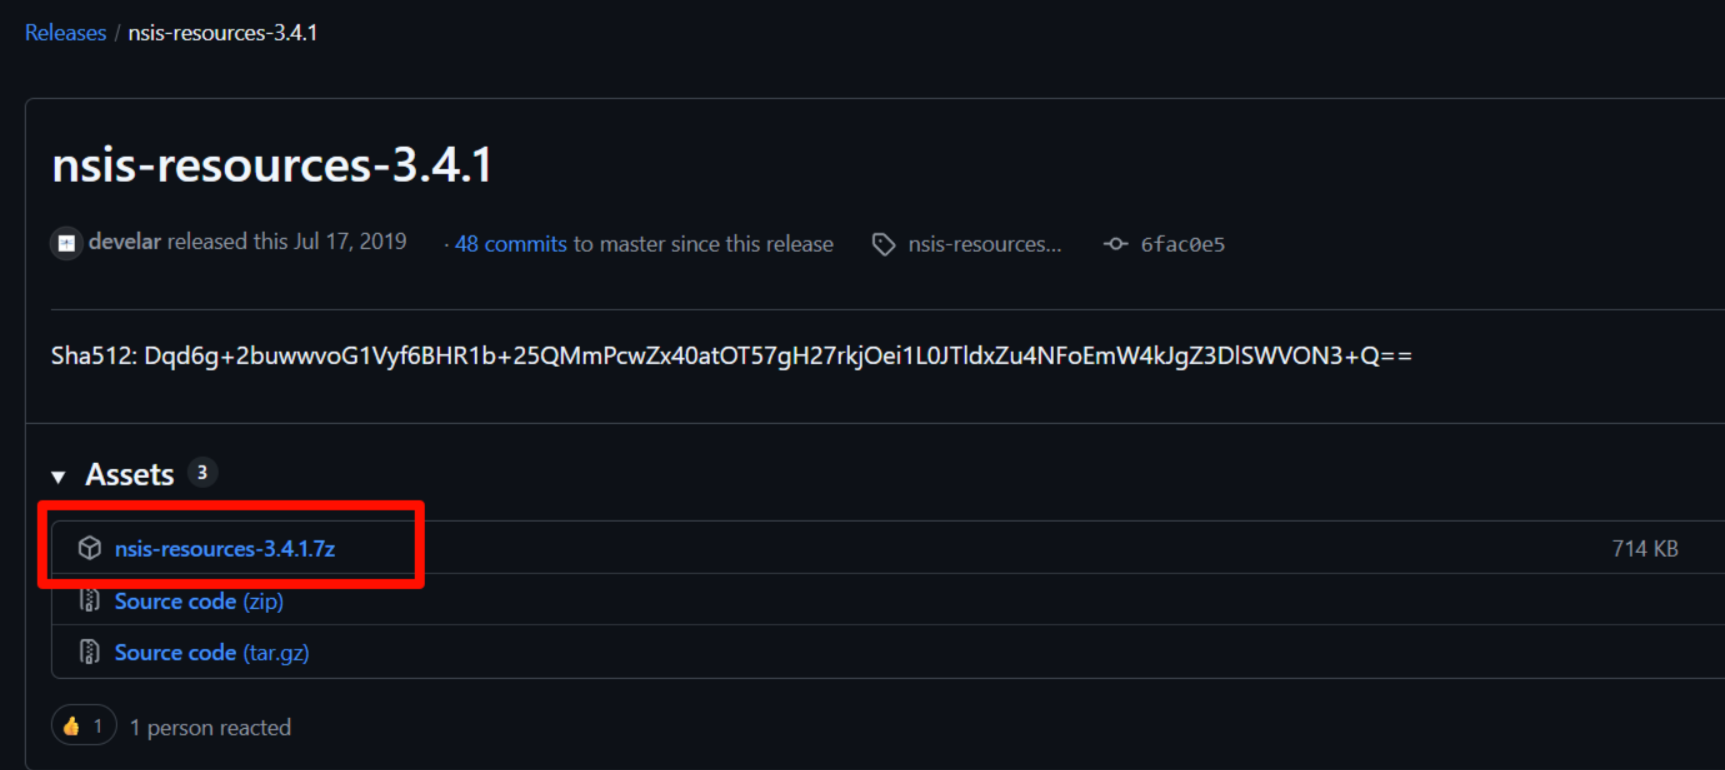
Task: Open the Releases breadcrumb link
Action: point(65,33)
